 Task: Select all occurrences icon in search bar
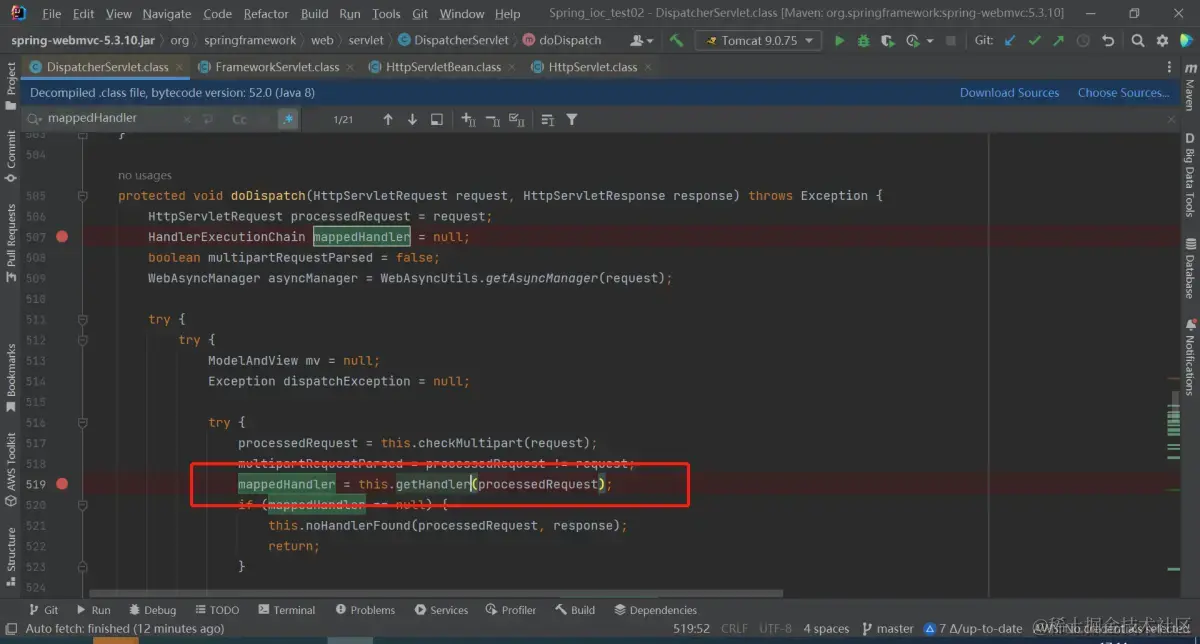pyautogui.click(x=517, y=119)
